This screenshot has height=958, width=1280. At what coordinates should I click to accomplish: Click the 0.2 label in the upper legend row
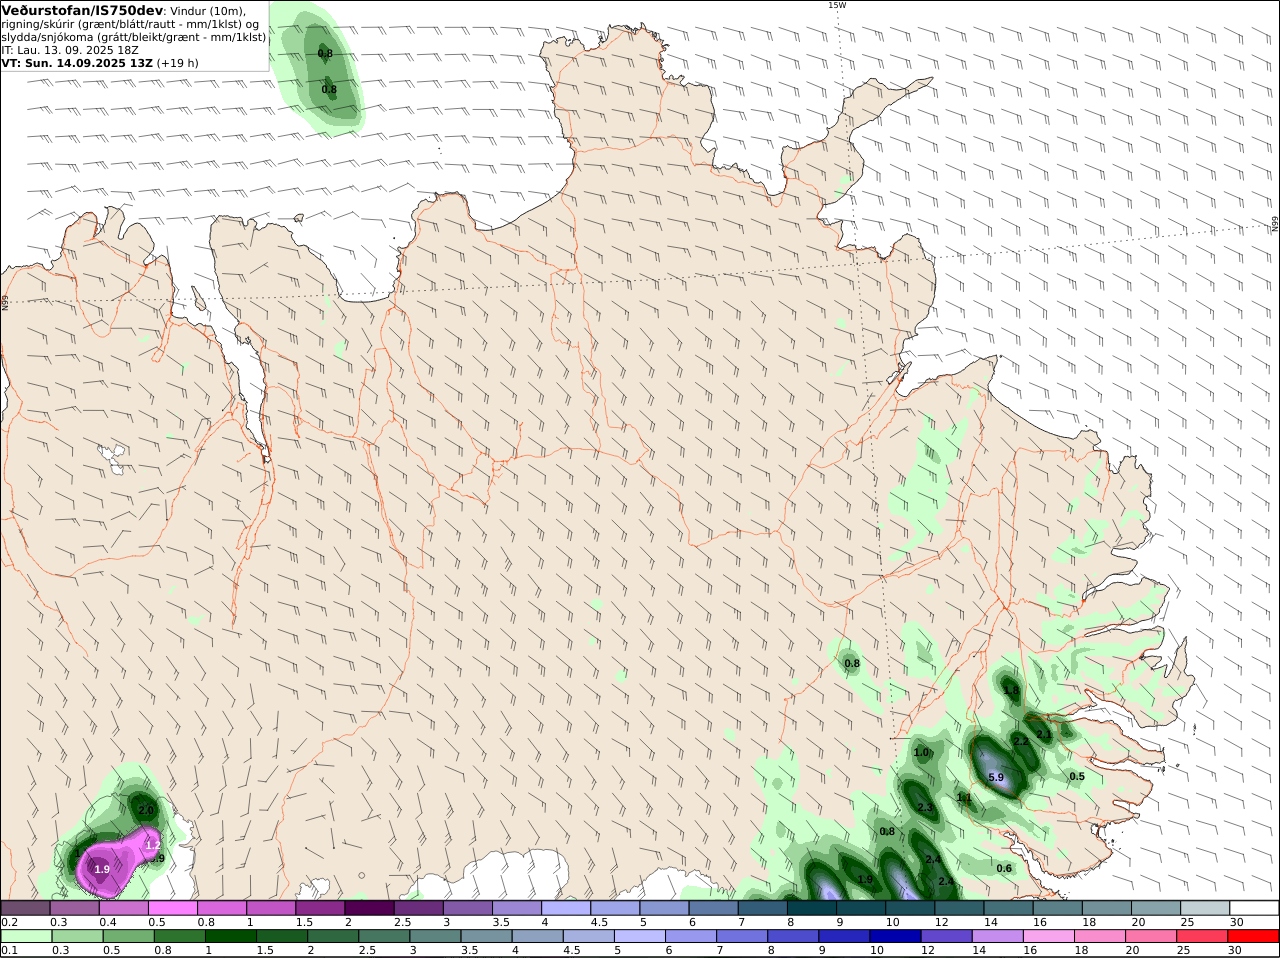[9, 922]
